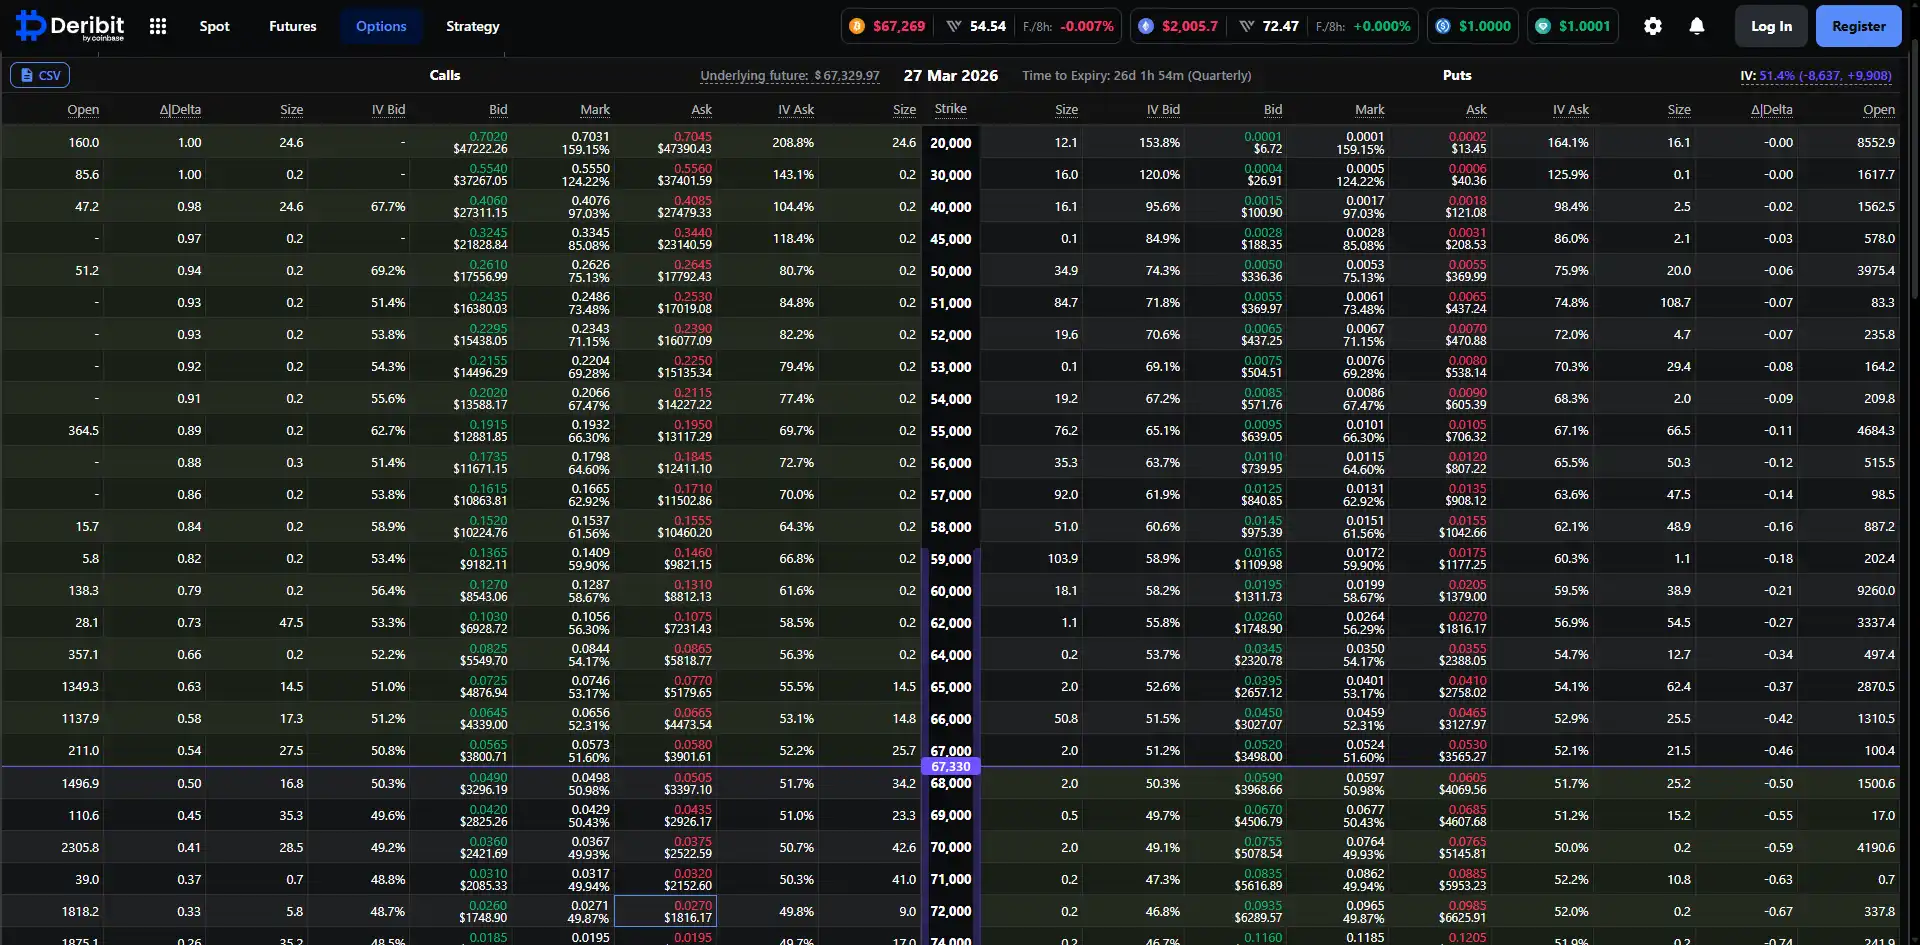Open the apps grid menu
Image resolution: width=1920 pixels, height=945 pixels.
click(x=158, y=27)
